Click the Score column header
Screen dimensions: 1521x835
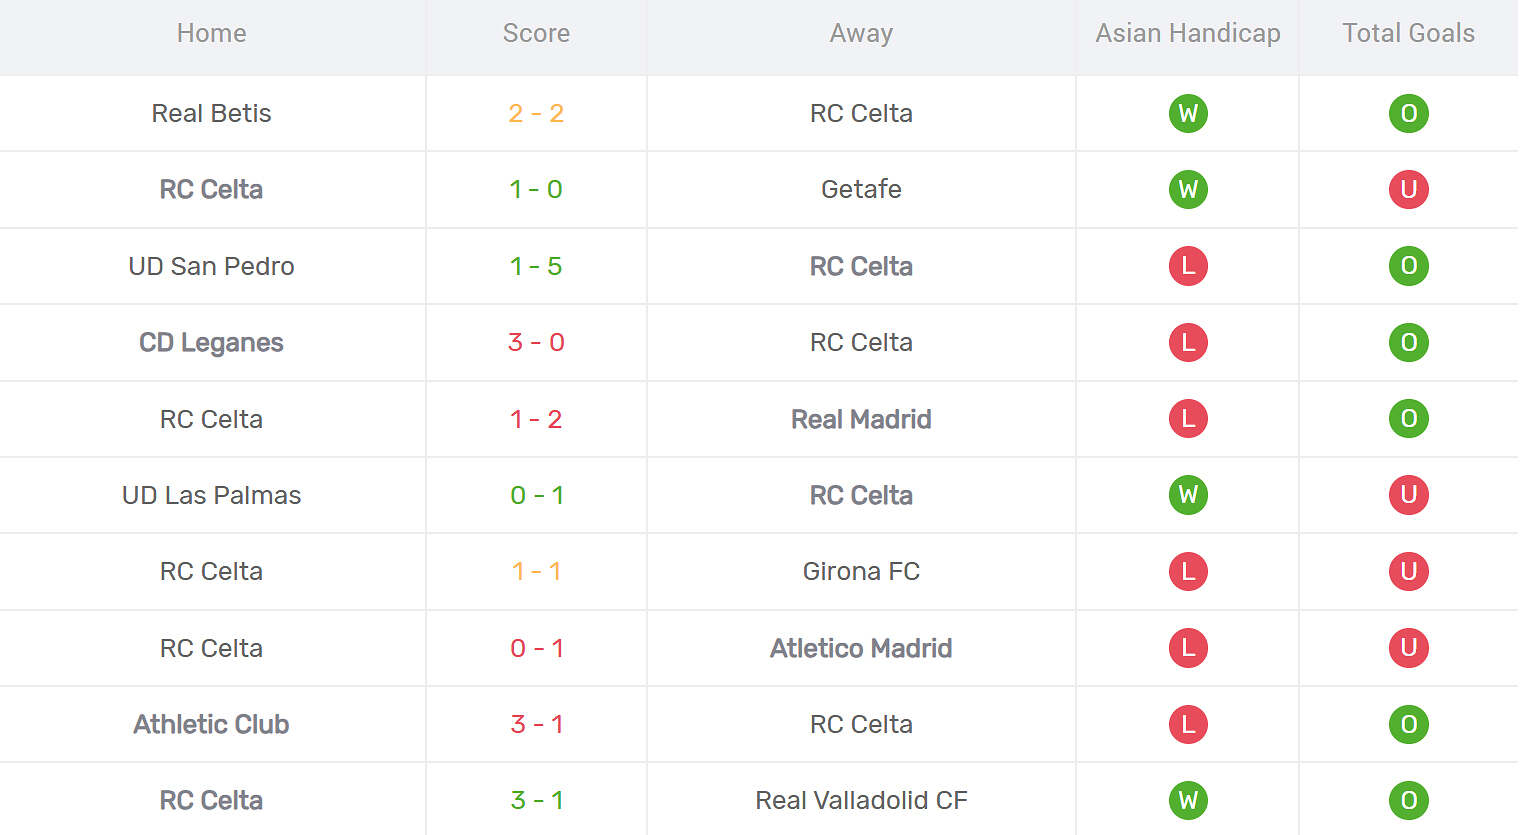click(x=536, y=33)
